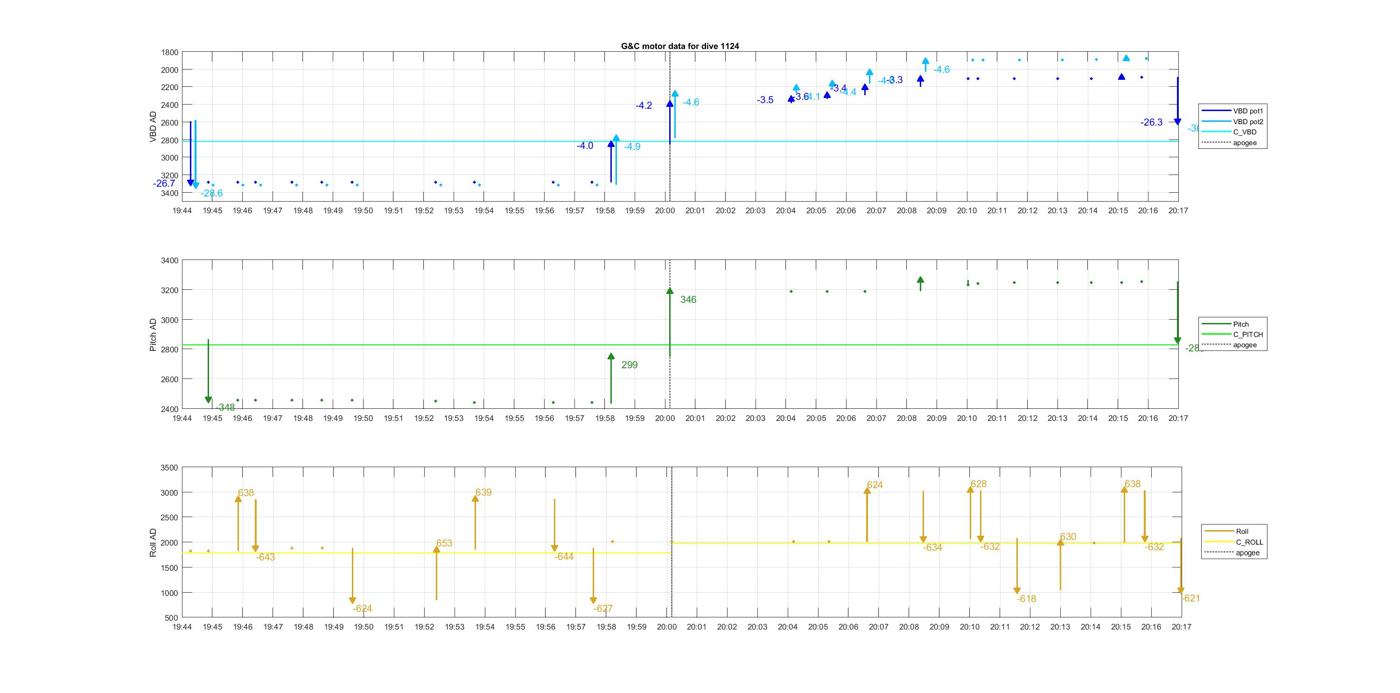Select the 'VBD pot1' legend entry
The width and height of the screenshot is (1400, 693).
coord(1231,110)
